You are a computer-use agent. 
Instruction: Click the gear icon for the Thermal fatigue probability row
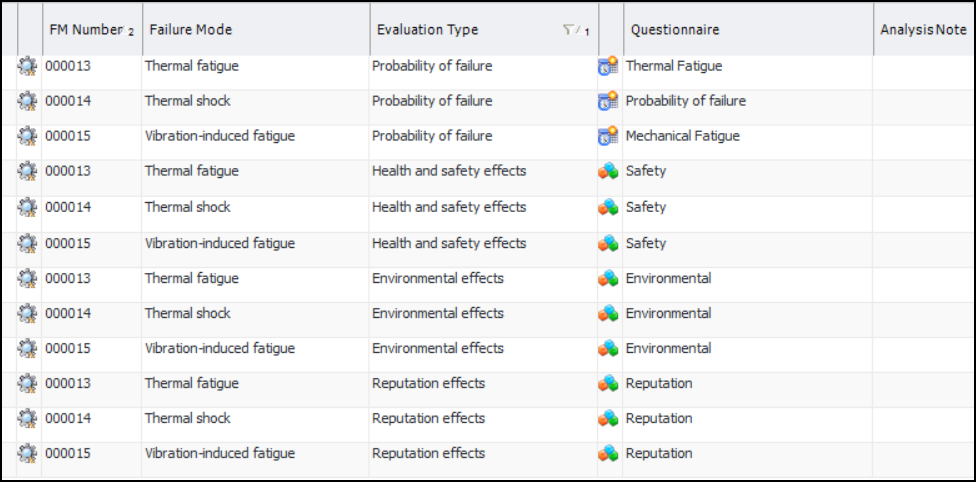pos(27,67)
